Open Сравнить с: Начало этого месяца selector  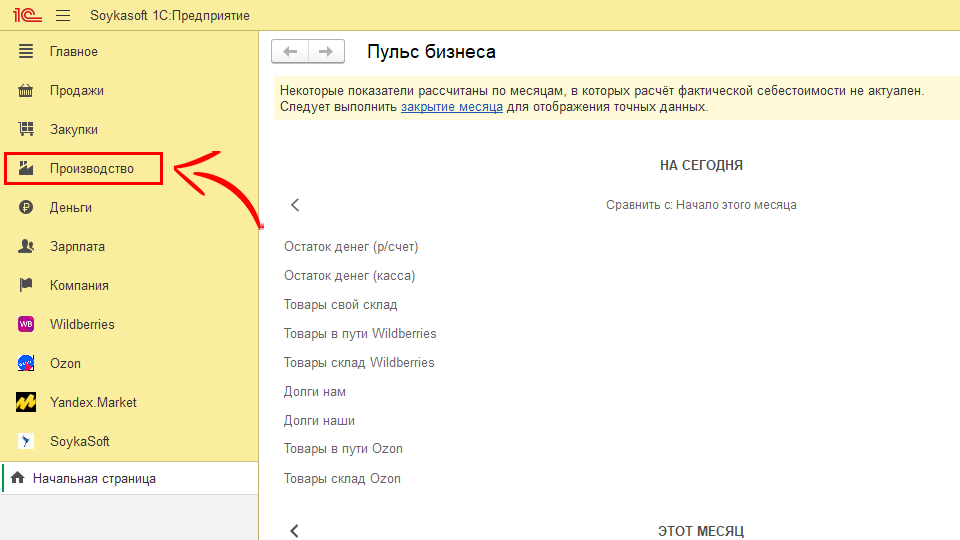(x=700, y=205)
